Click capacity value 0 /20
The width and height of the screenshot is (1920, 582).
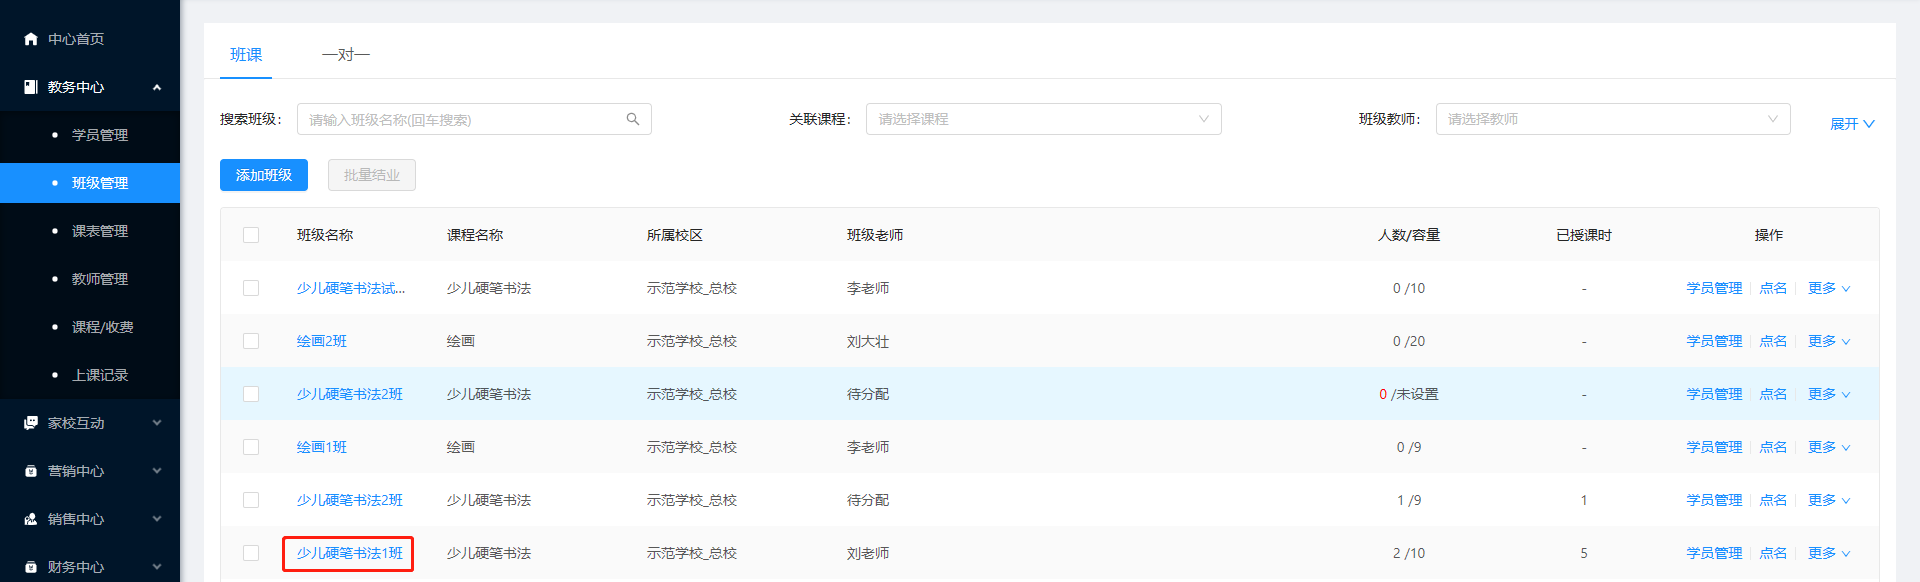click(1409, 341)
